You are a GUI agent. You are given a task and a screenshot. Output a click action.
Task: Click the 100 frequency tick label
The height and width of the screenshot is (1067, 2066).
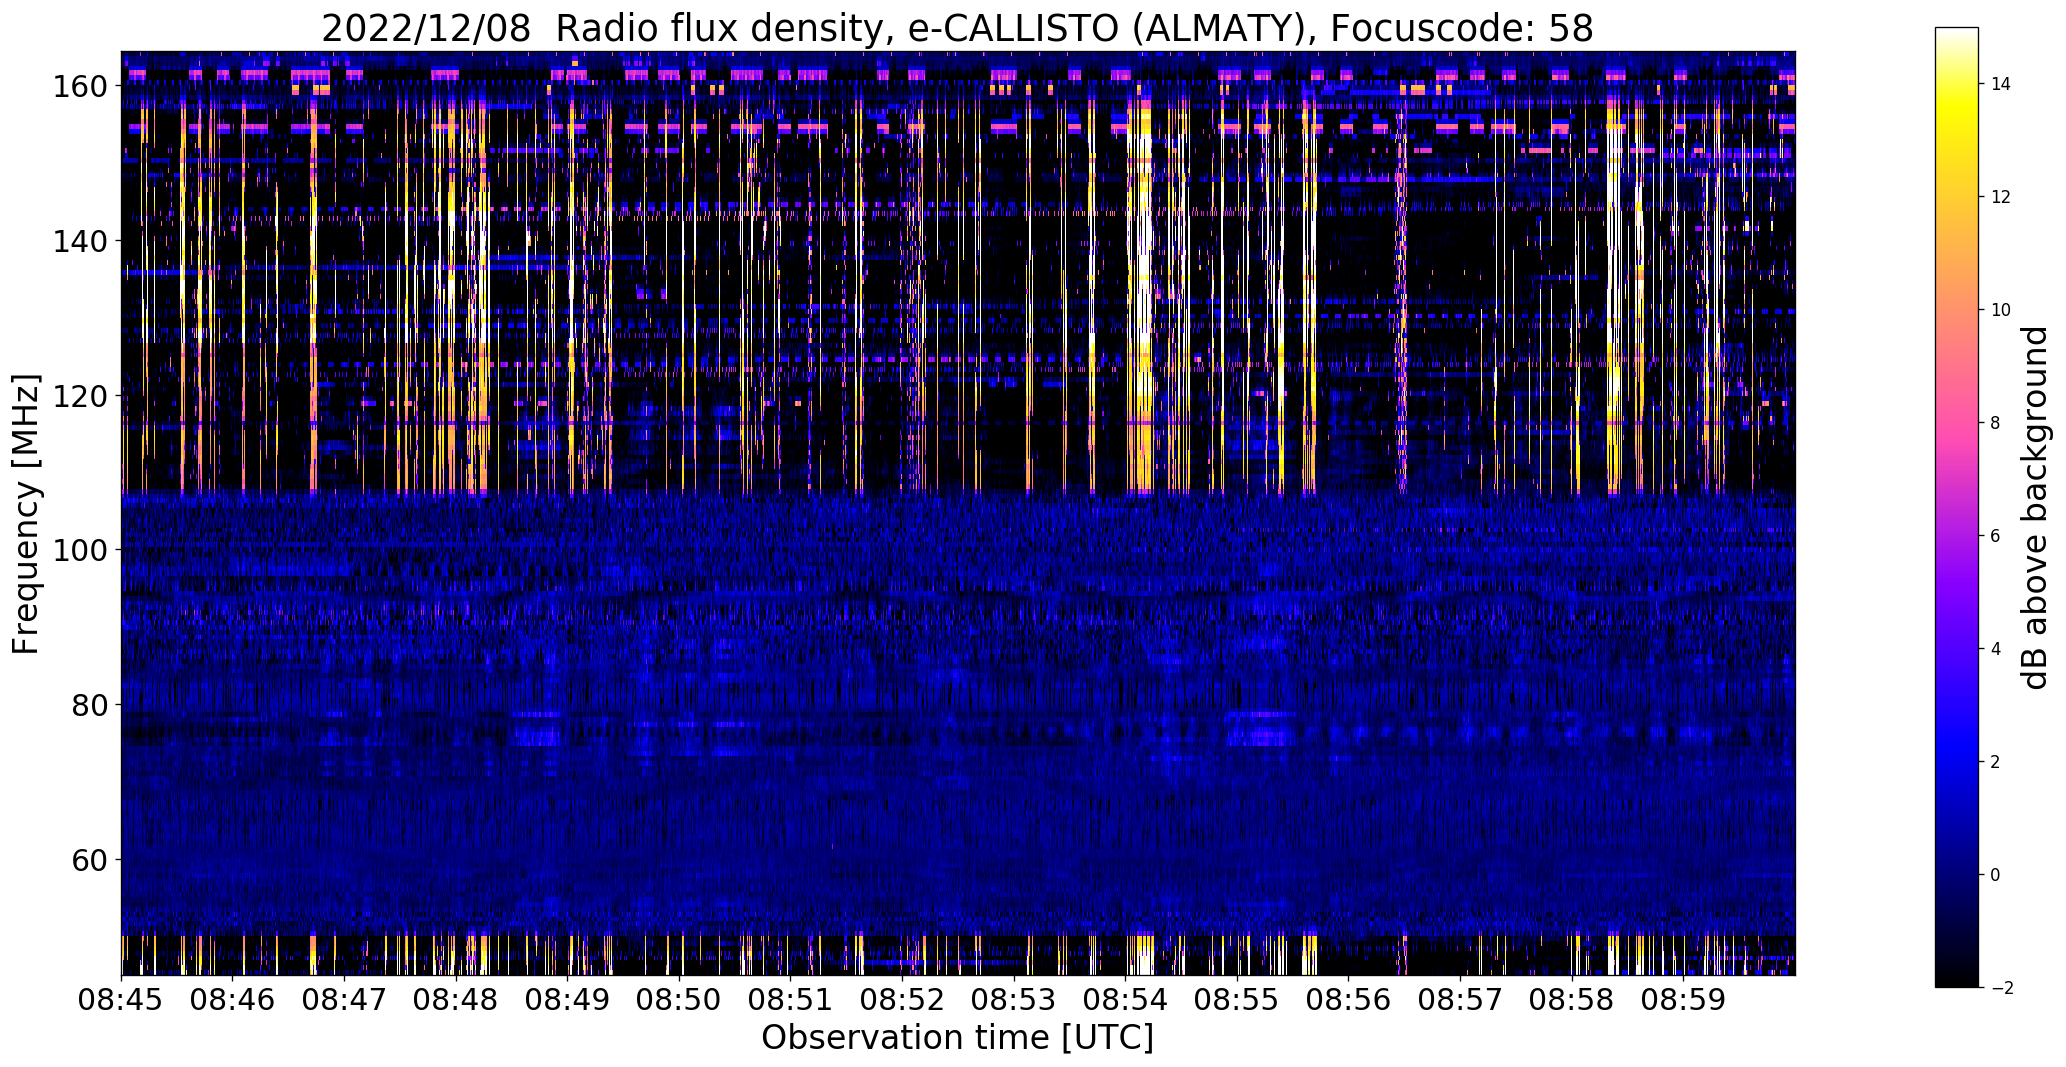pyautogui.click(x=79, y=550)
